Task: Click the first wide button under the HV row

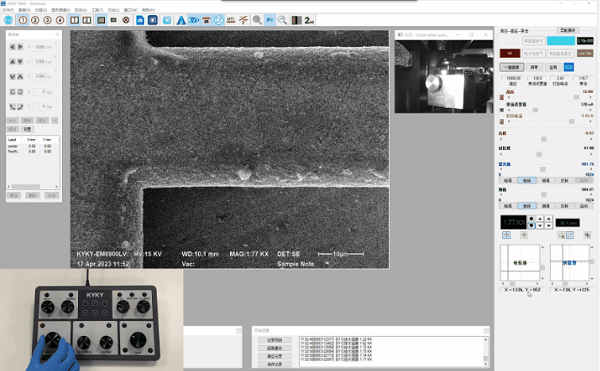Action: pos(512,67)
